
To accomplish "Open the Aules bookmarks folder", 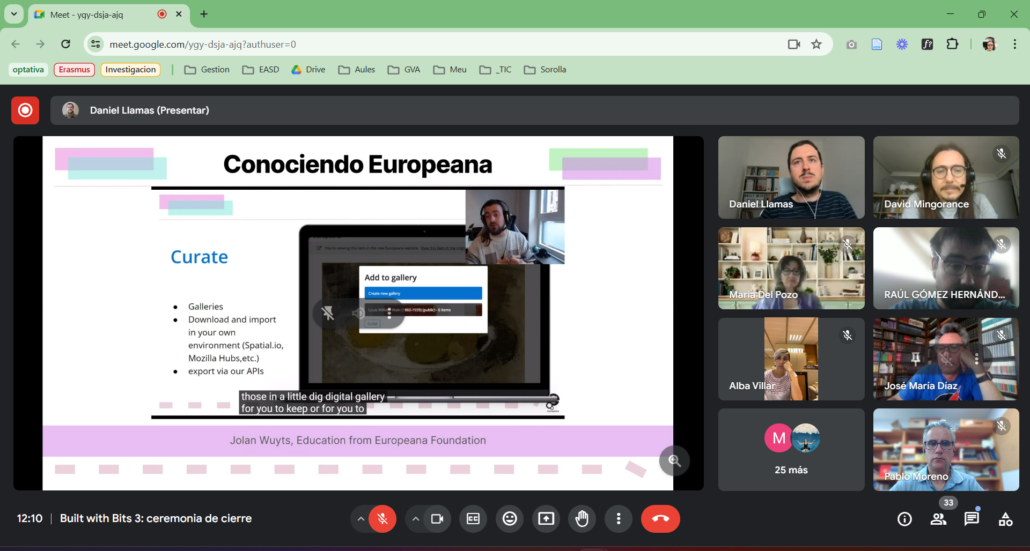I will (x=357, y=70).
